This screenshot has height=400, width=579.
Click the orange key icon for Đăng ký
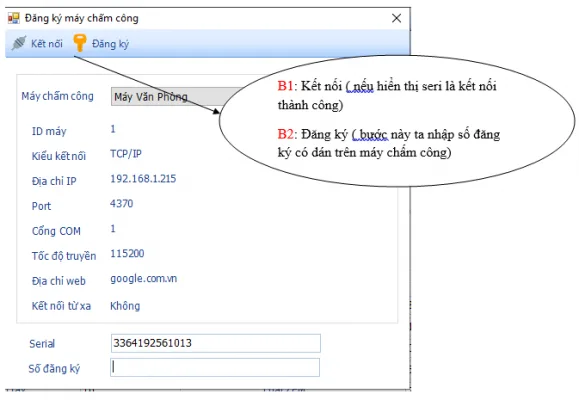(79, 42)
